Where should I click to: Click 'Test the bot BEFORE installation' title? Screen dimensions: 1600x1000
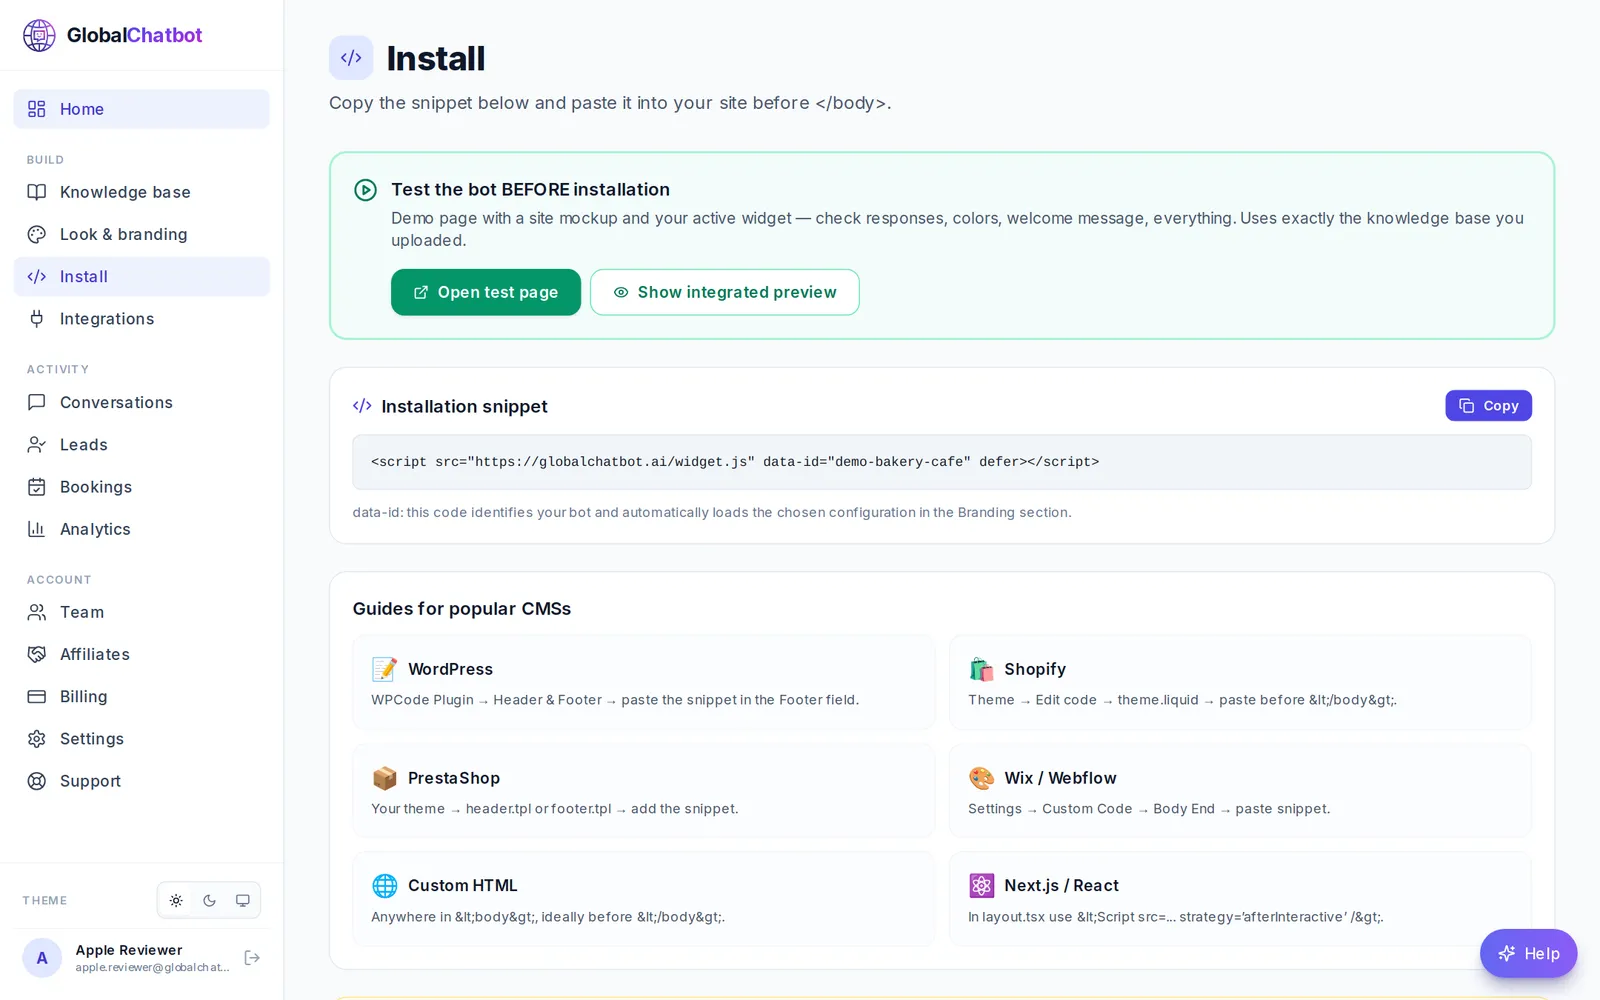point(531,190)
